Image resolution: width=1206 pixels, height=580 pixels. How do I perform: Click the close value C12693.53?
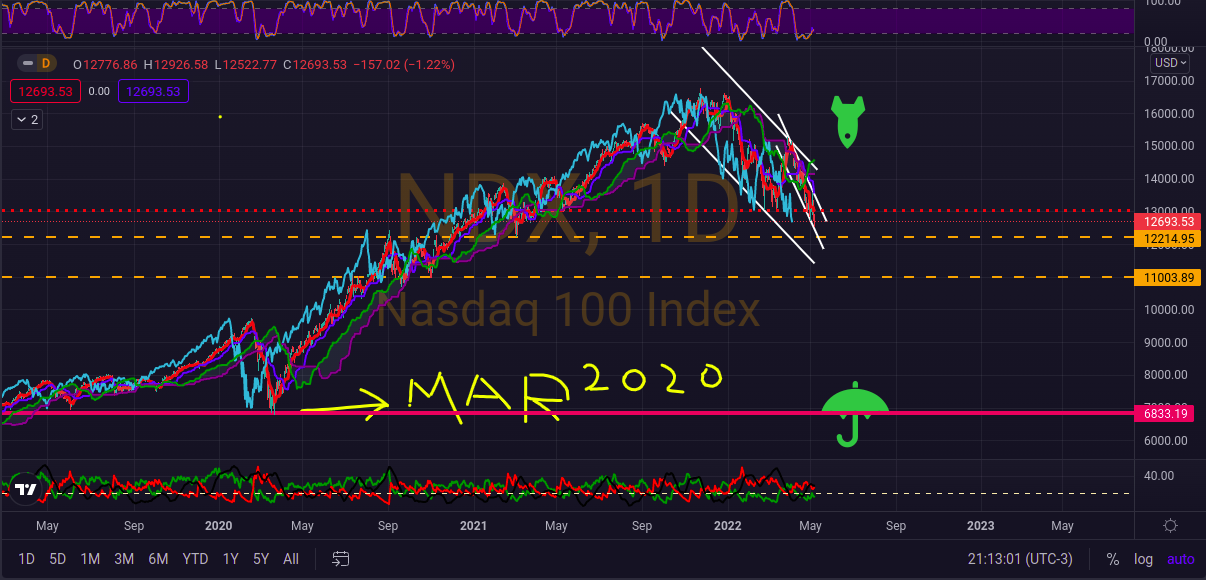coord(314,65)
